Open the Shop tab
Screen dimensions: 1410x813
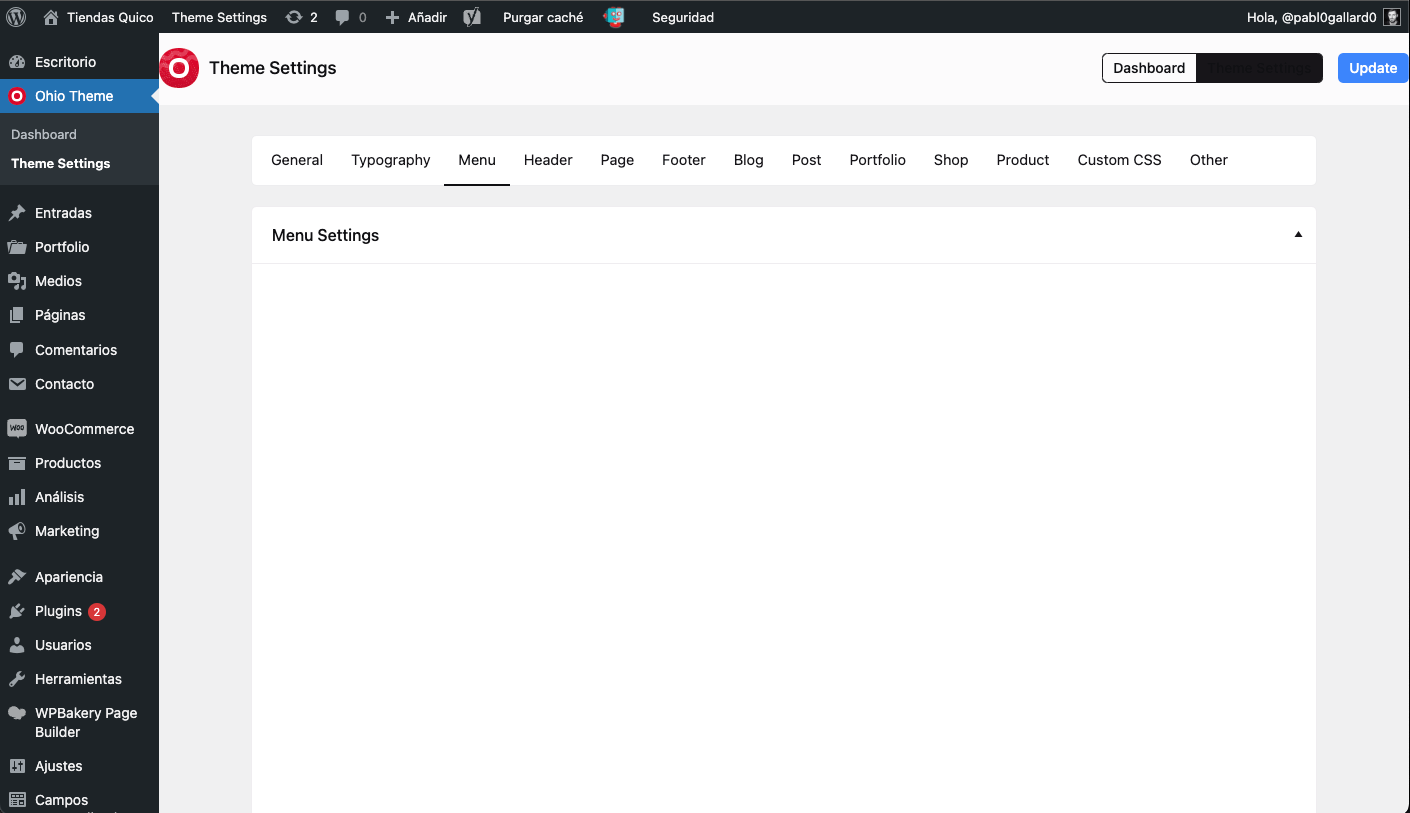(x=951, y=160)
